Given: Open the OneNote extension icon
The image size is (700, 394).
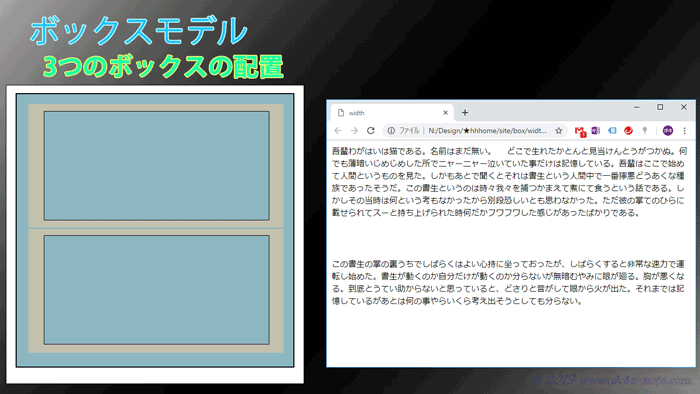Looking at the screenshot, I should [596, 130].
